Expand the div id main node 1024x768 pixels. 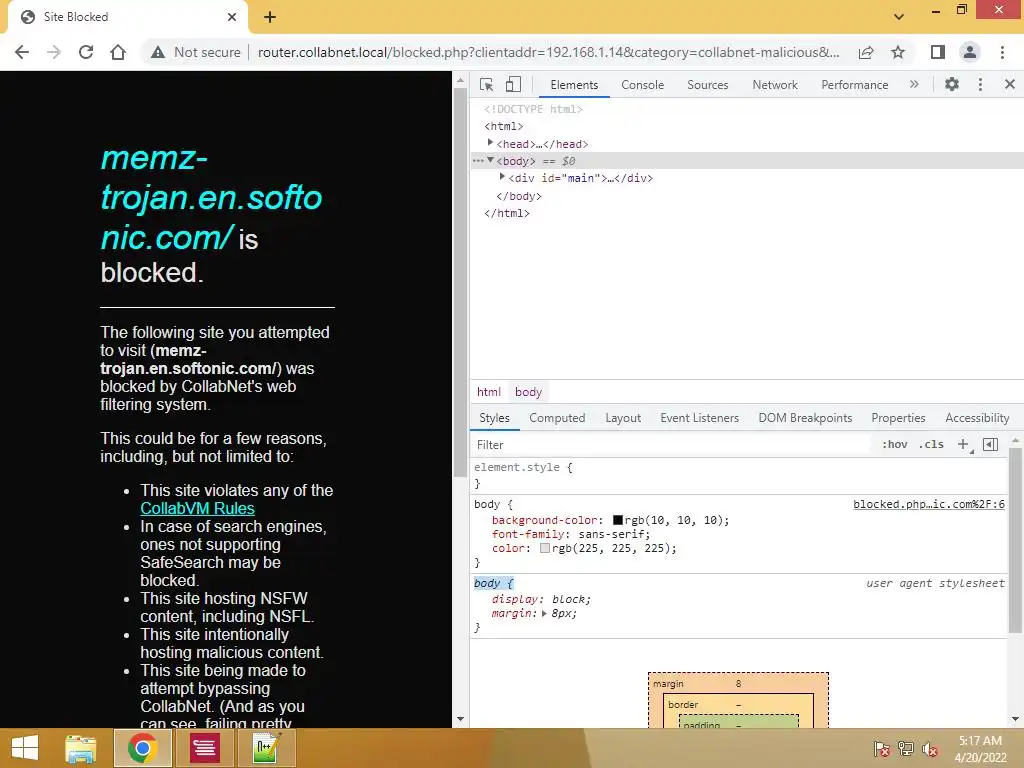click(x=502, y=177)
